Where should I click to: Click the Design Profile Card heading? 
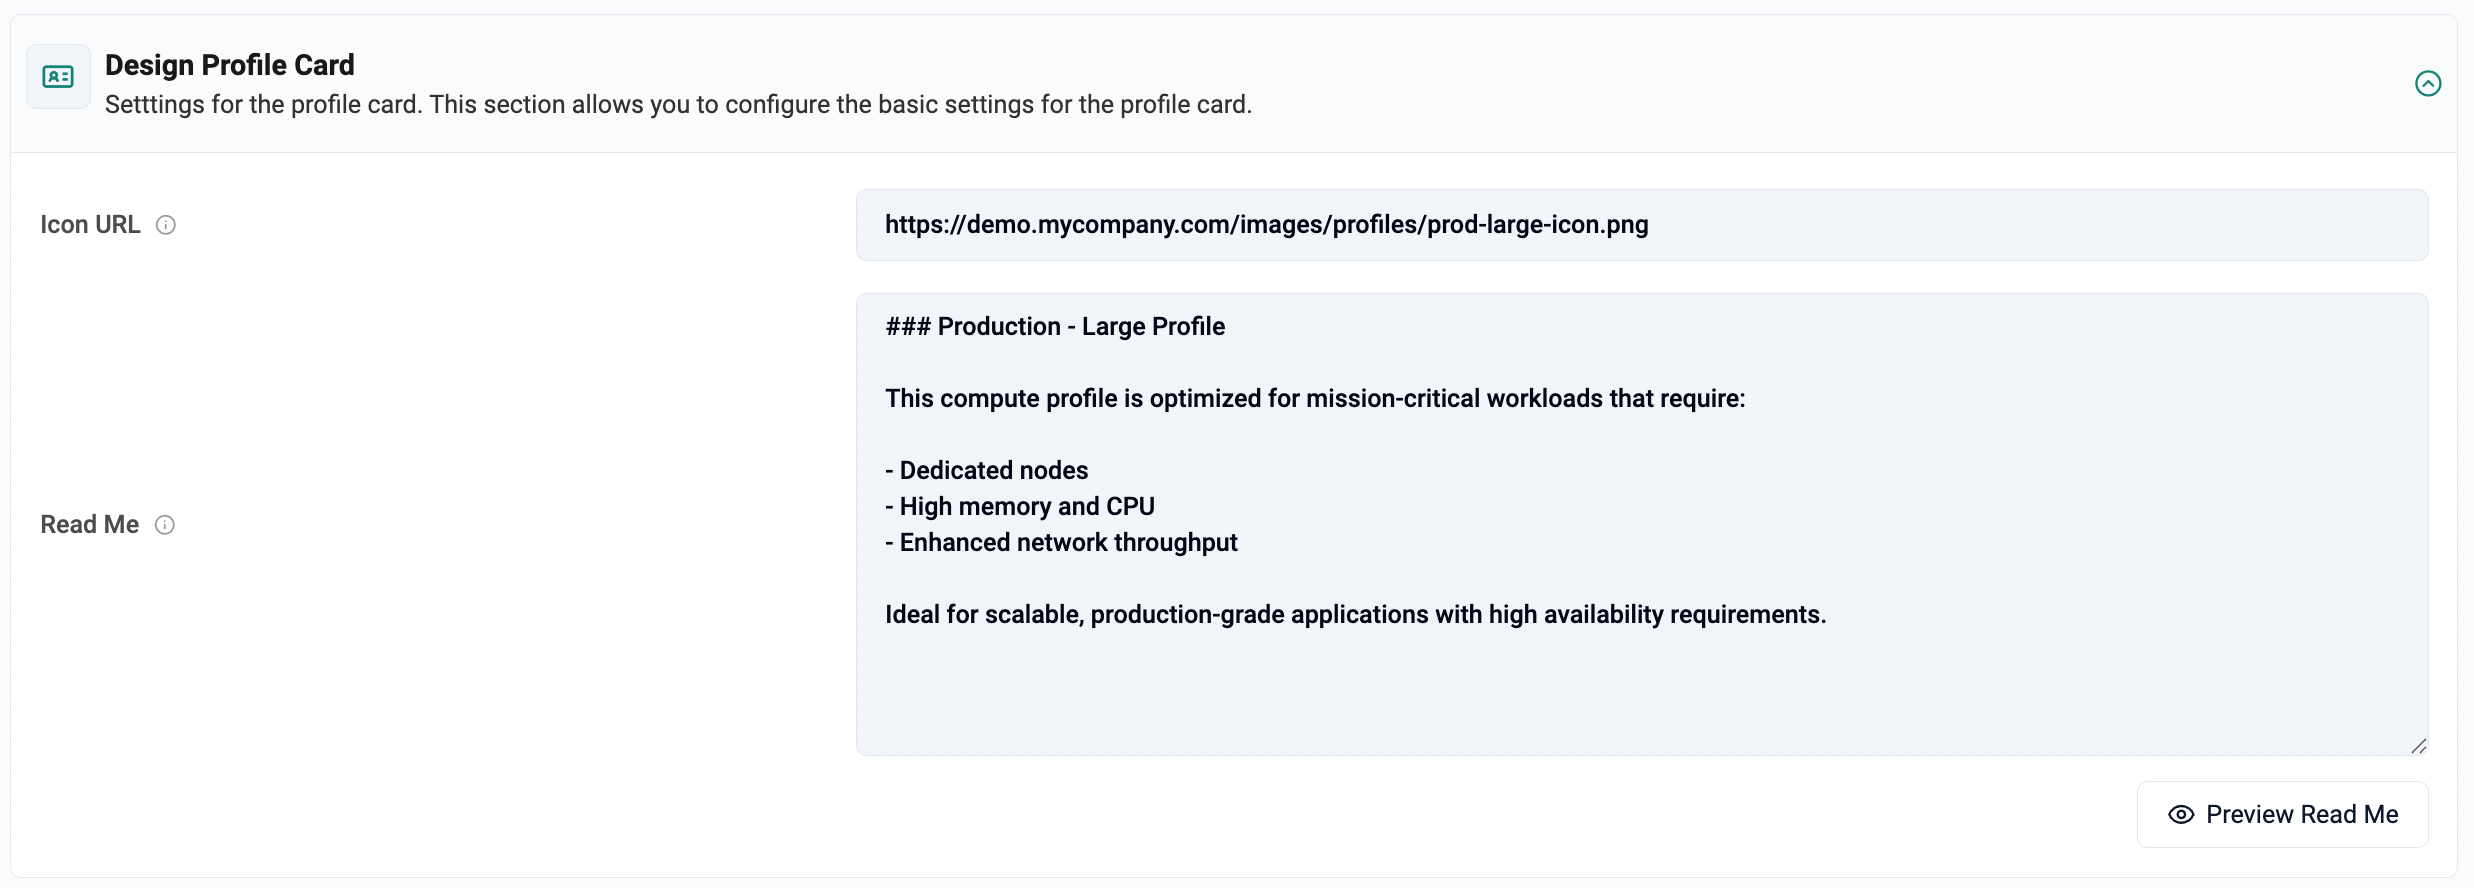tap(230, 65)
